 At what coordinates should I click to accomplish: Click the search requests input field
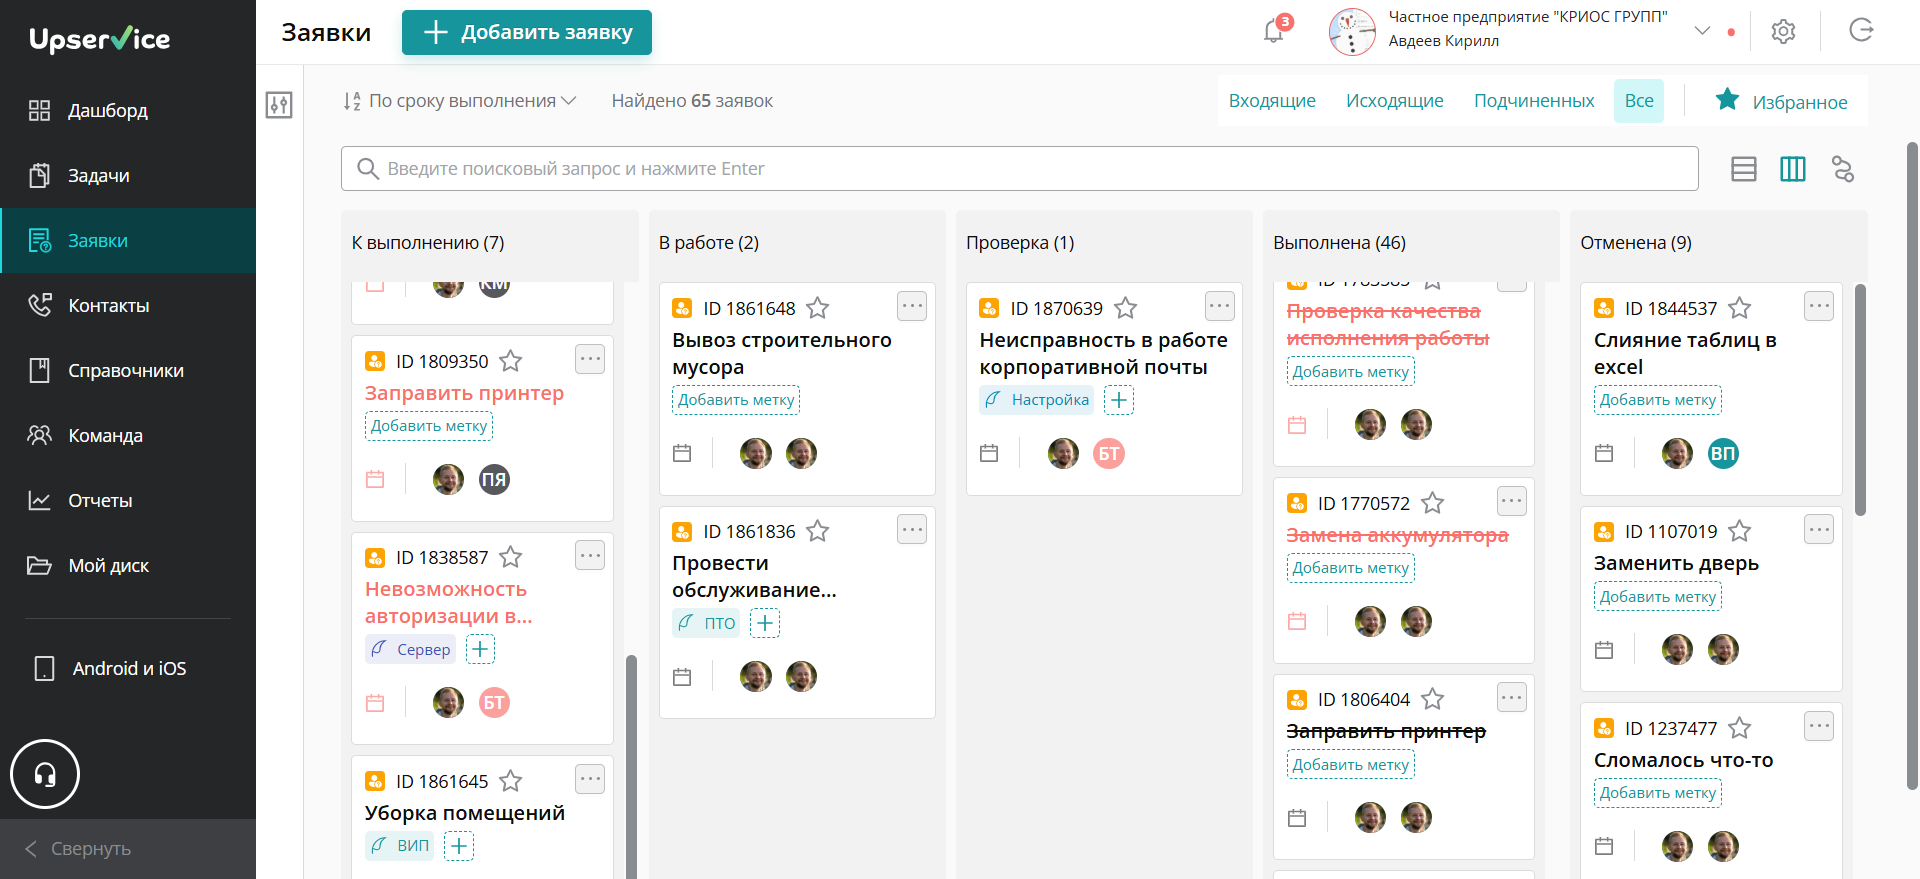coord(1020,169)
